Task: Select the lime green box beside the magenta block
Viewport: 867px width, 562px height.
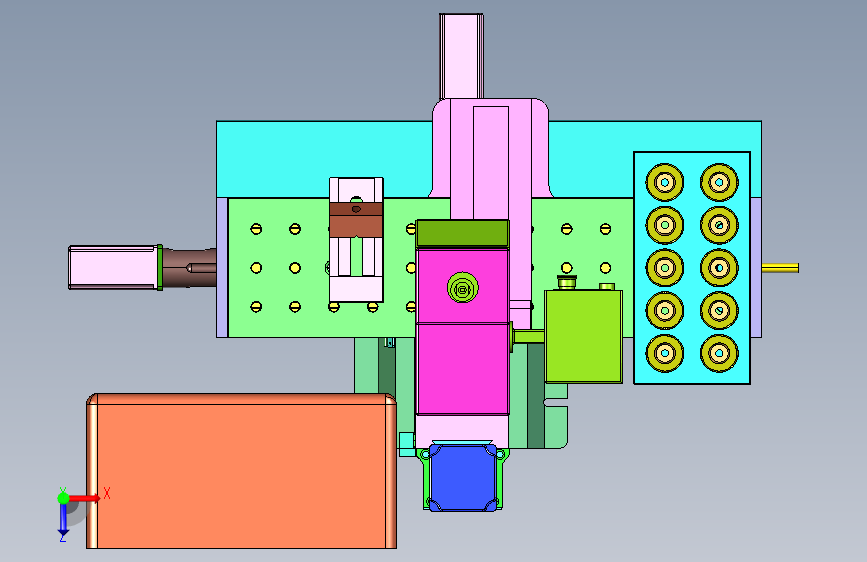Action: pyautogui.click(x=583, y=336)
